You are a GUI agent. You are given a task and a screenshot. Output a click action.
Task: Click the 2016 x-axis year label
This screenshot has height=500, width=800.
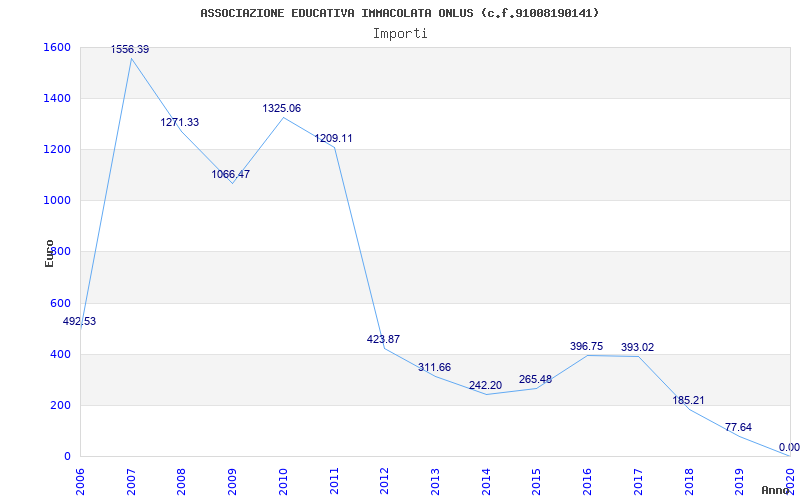tap(587, 481)
